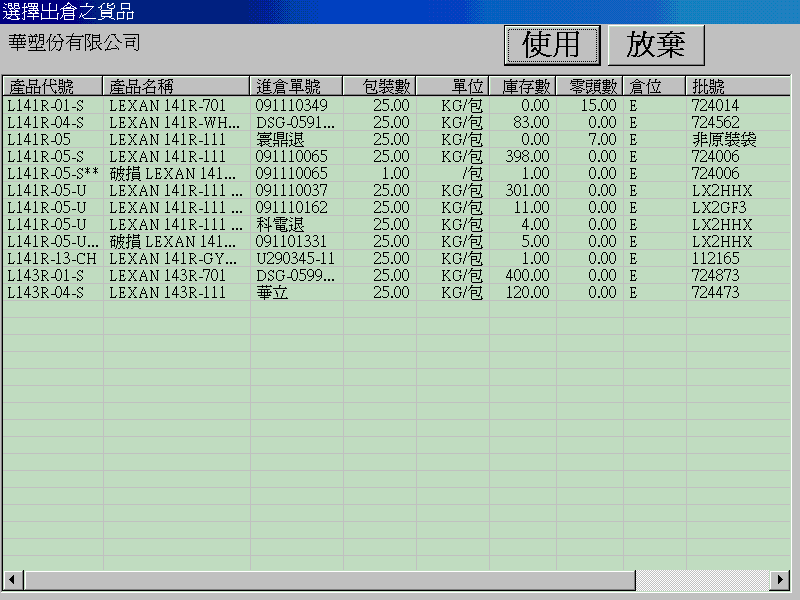800x600 pixels.
Task: Click product name LEXAN 141R-701
Action: point(167,106)
